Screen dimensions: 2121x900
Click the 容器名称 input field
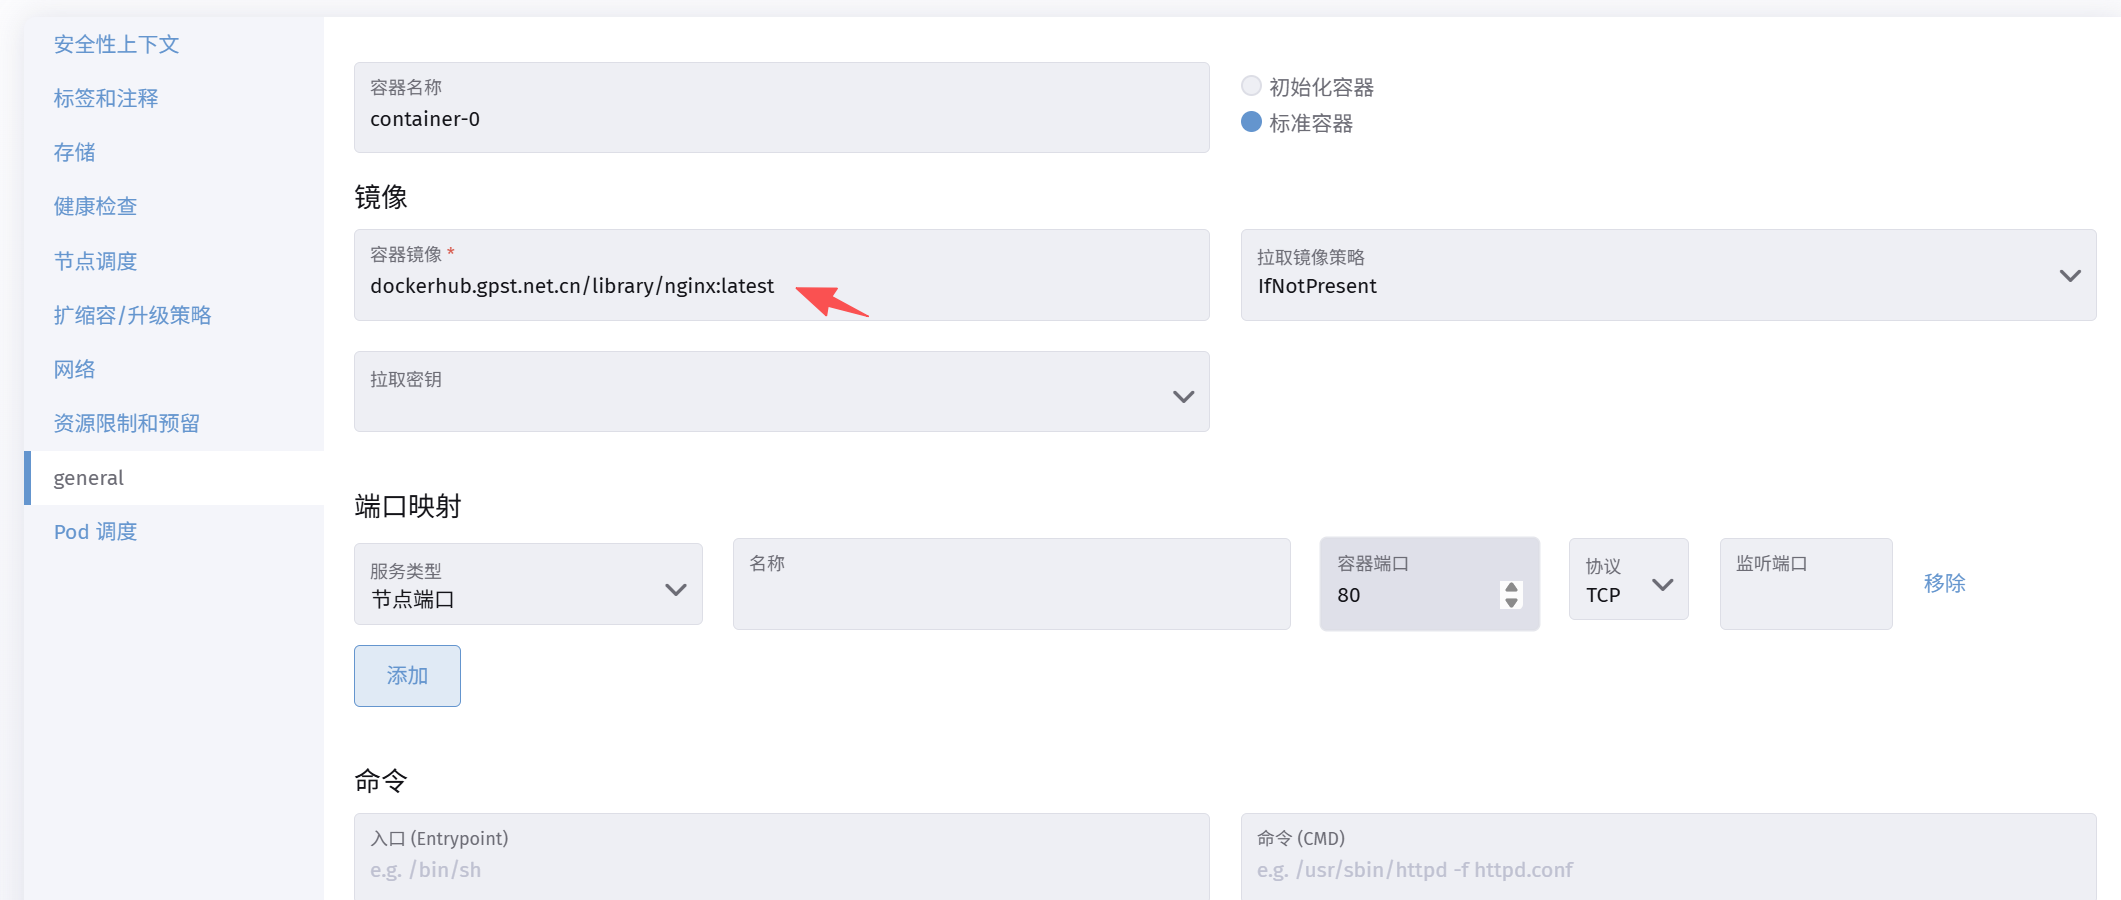[781, 107]
